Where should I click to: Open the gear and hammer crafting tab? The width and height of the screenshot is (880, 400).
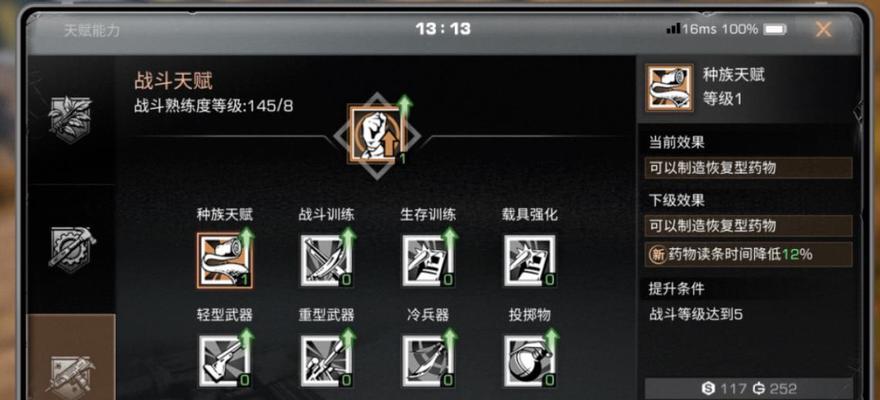72,250
